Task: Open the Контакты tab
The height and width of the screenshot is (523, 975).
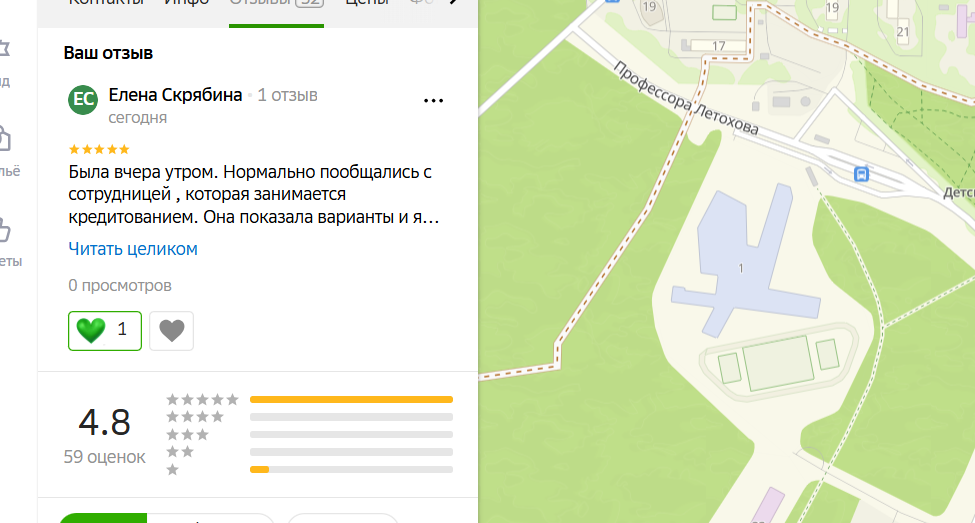Action: click(106, 2)
